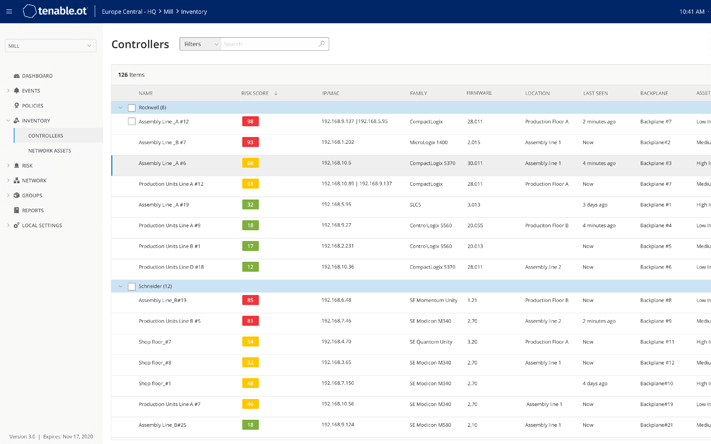Sort by the Last Seen column header
Image resolution: width=711 pixels, height=444 pixels.
pyautogui.click(x=595, y=93)
